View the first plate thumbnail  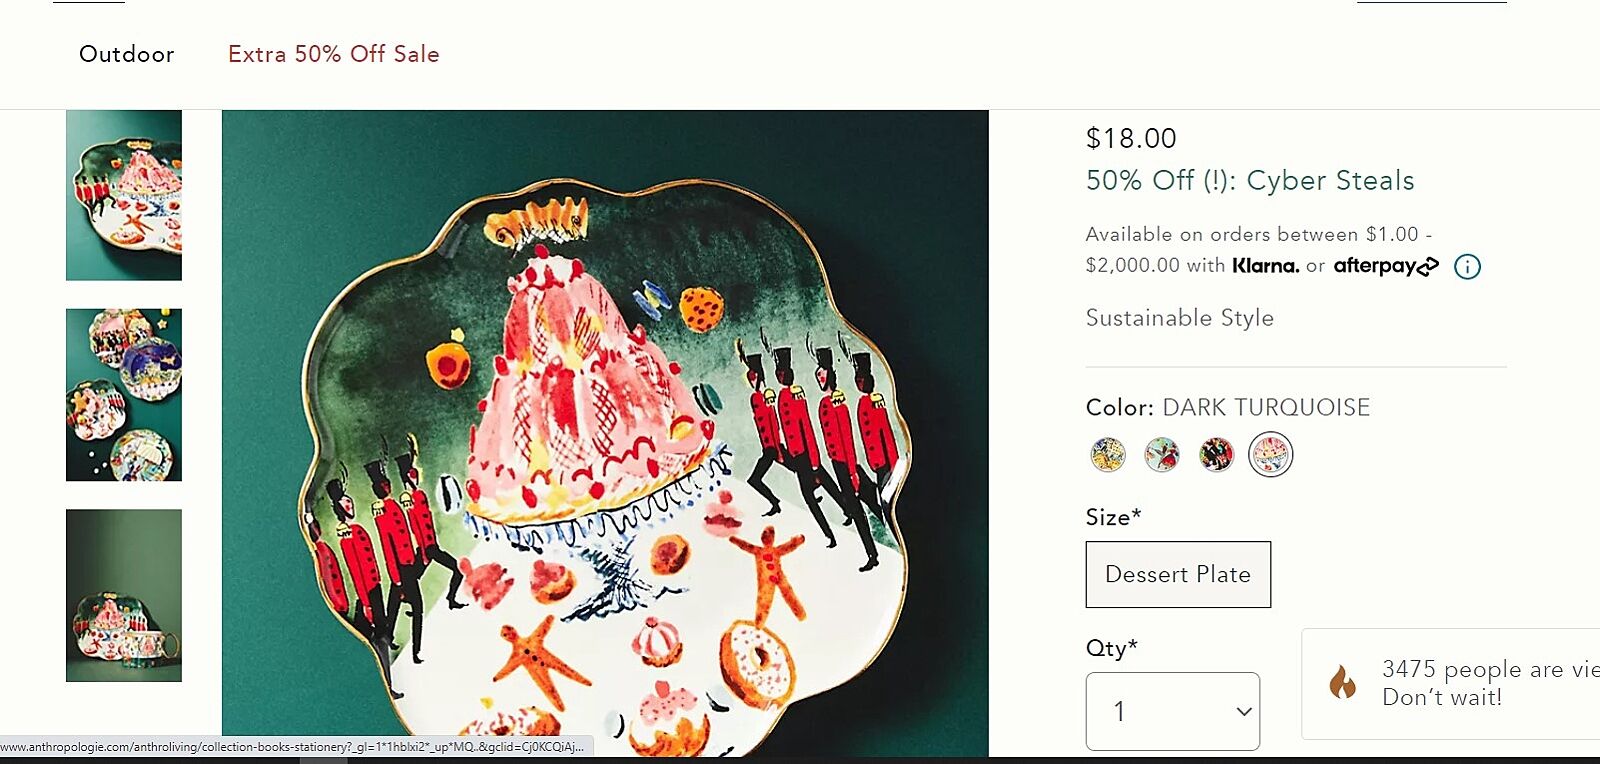click(x=124, y=195)
